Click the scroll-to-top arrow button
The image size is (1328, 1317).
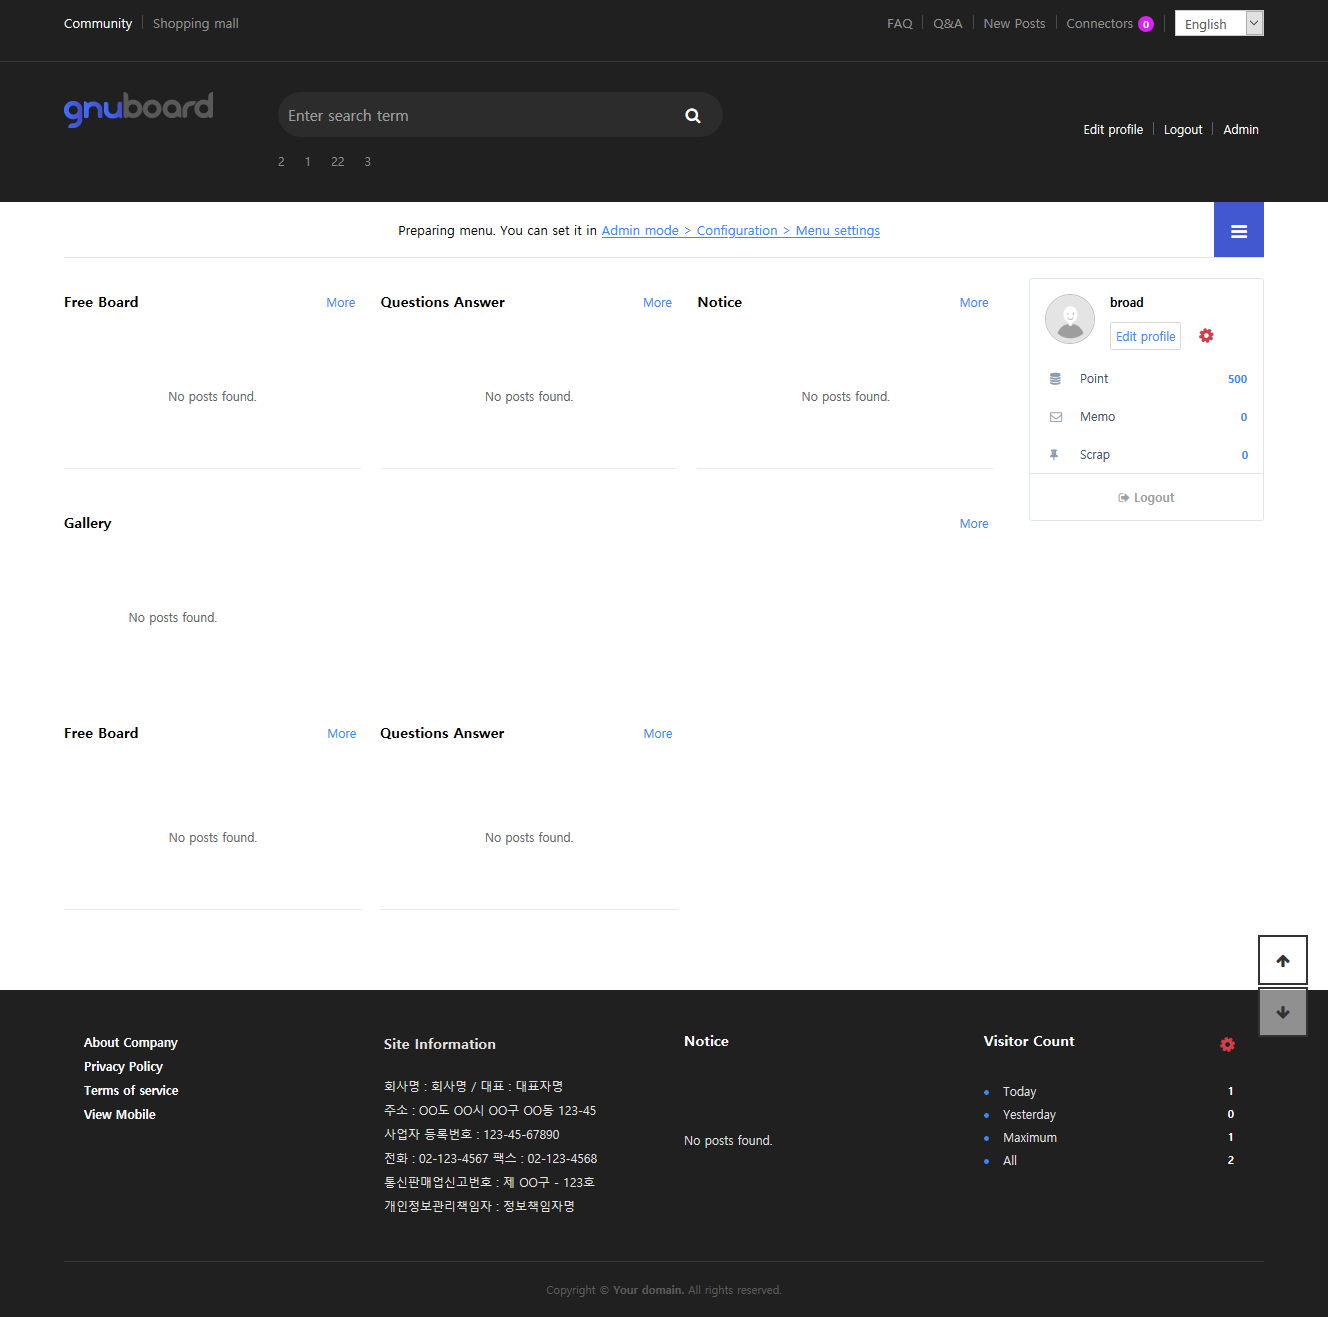tap(1282, 961)
